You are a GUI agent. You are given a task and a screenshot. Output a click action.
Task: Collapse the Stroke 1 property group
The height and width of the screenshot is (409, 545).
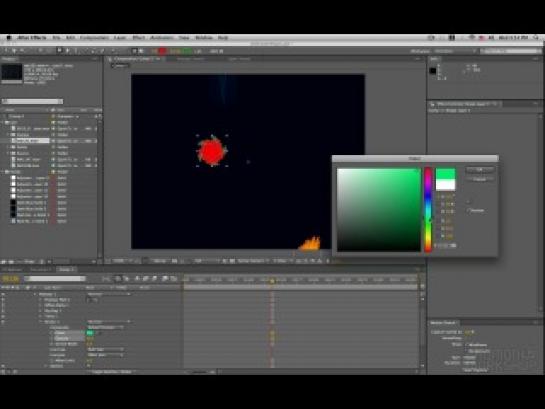click(x=41, y=322)
